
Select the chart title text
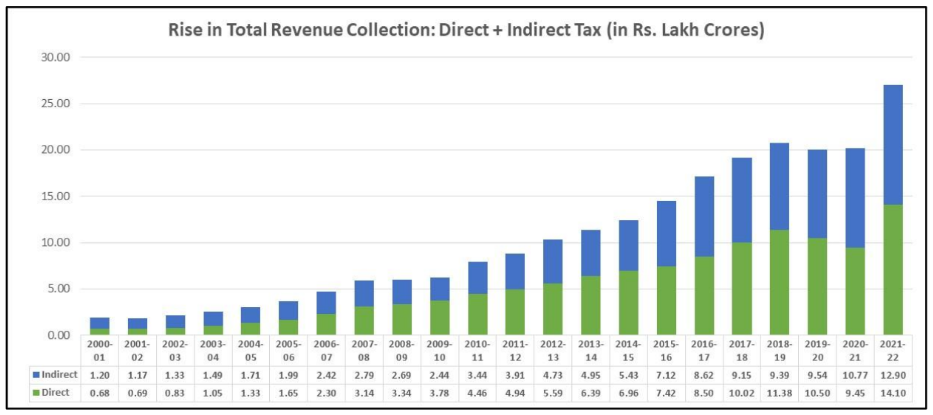pyautogui.click(x=465, y=30)
